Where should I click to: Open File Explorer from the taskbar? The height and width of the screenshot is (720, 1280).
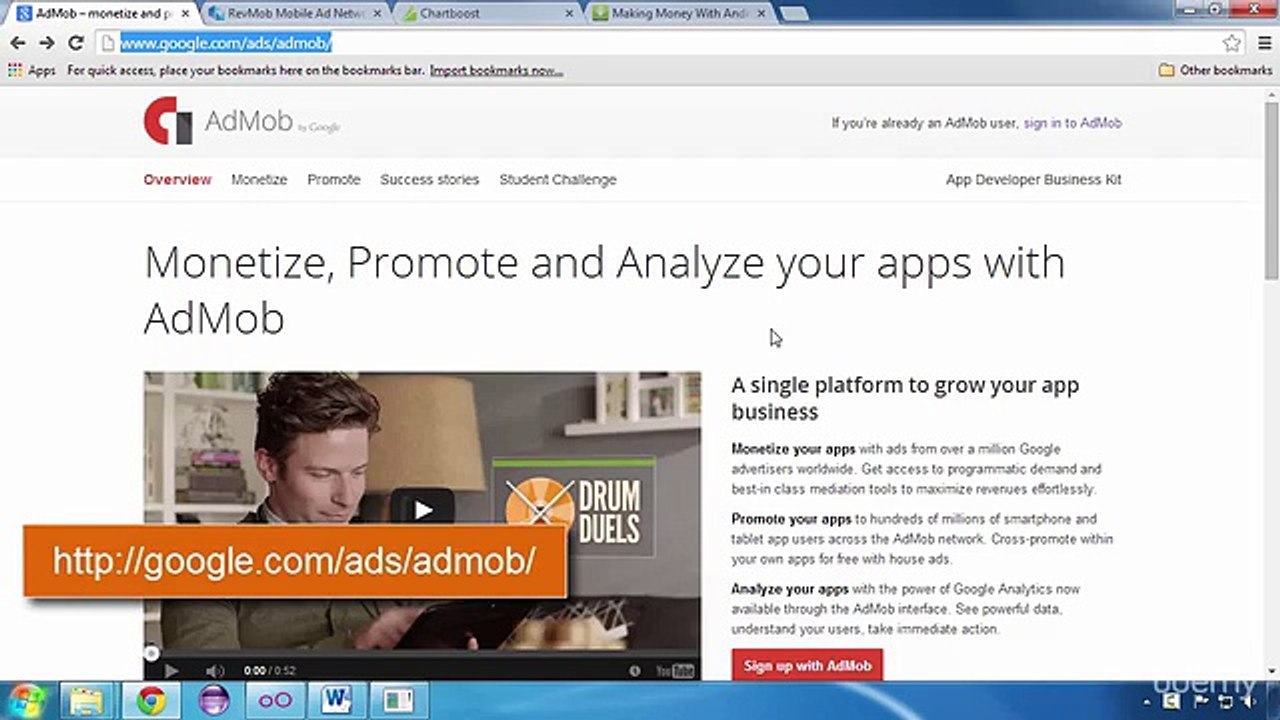[89, 701]
